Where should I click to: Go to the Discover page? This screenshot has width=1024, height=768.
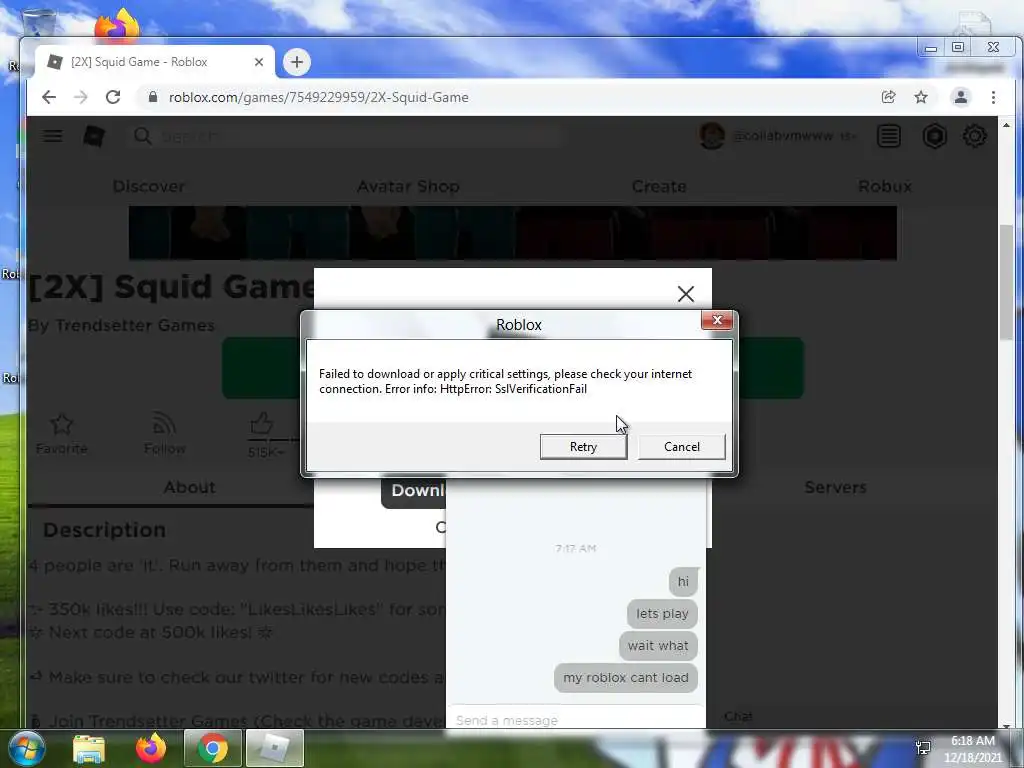coord(148,186)
